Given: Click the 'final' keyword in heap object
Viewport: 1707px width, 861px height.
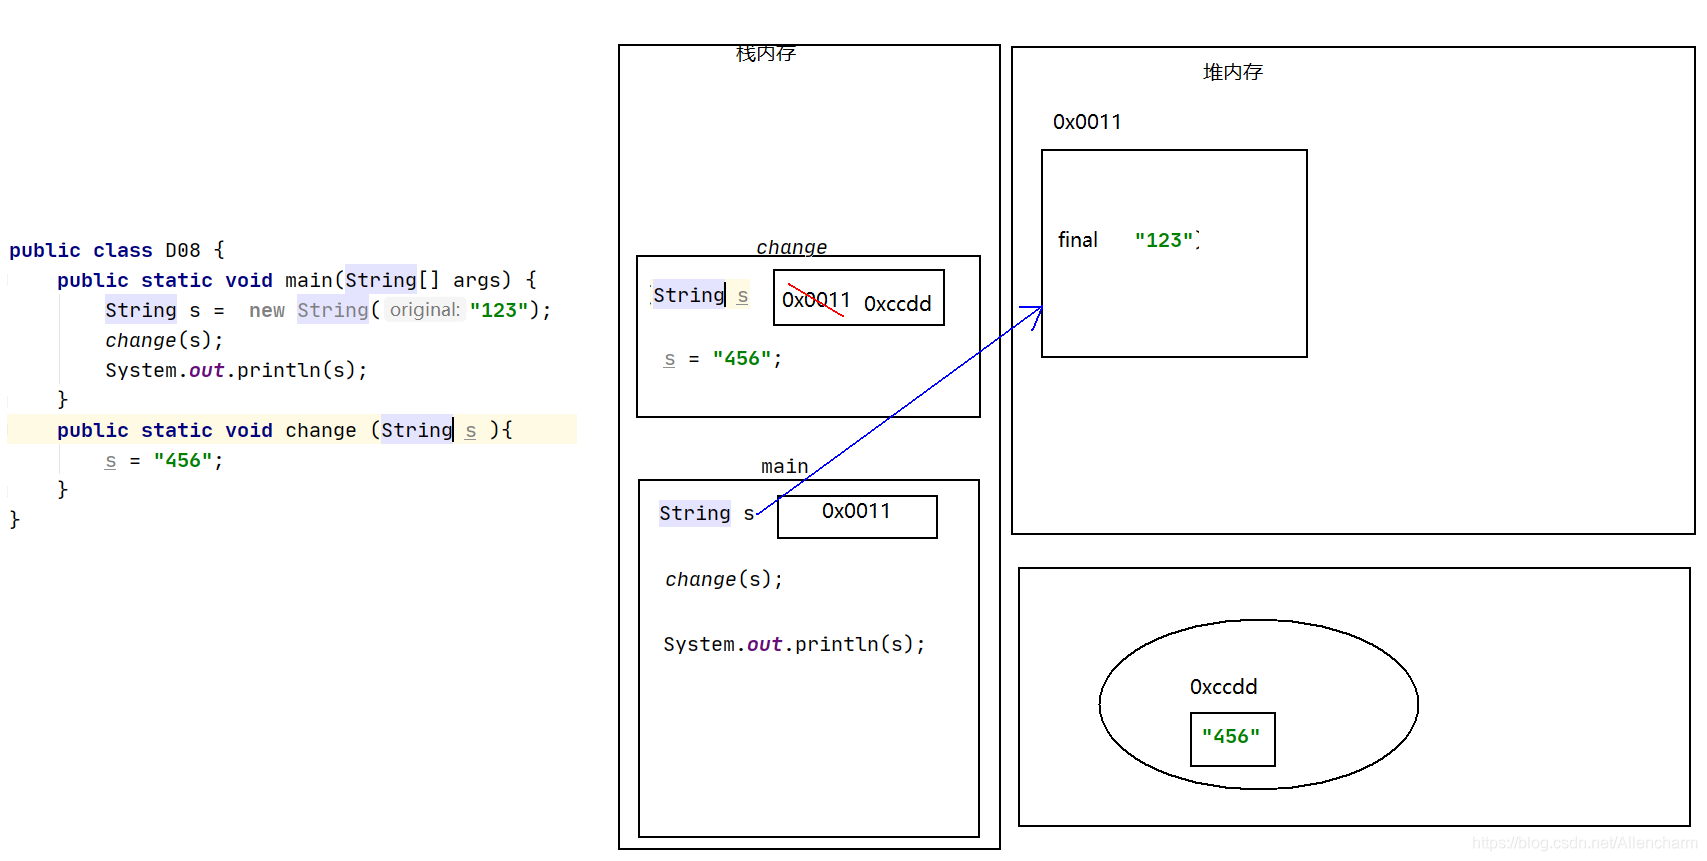Looking at the screenshot, I should click(x=1078, y=240).
